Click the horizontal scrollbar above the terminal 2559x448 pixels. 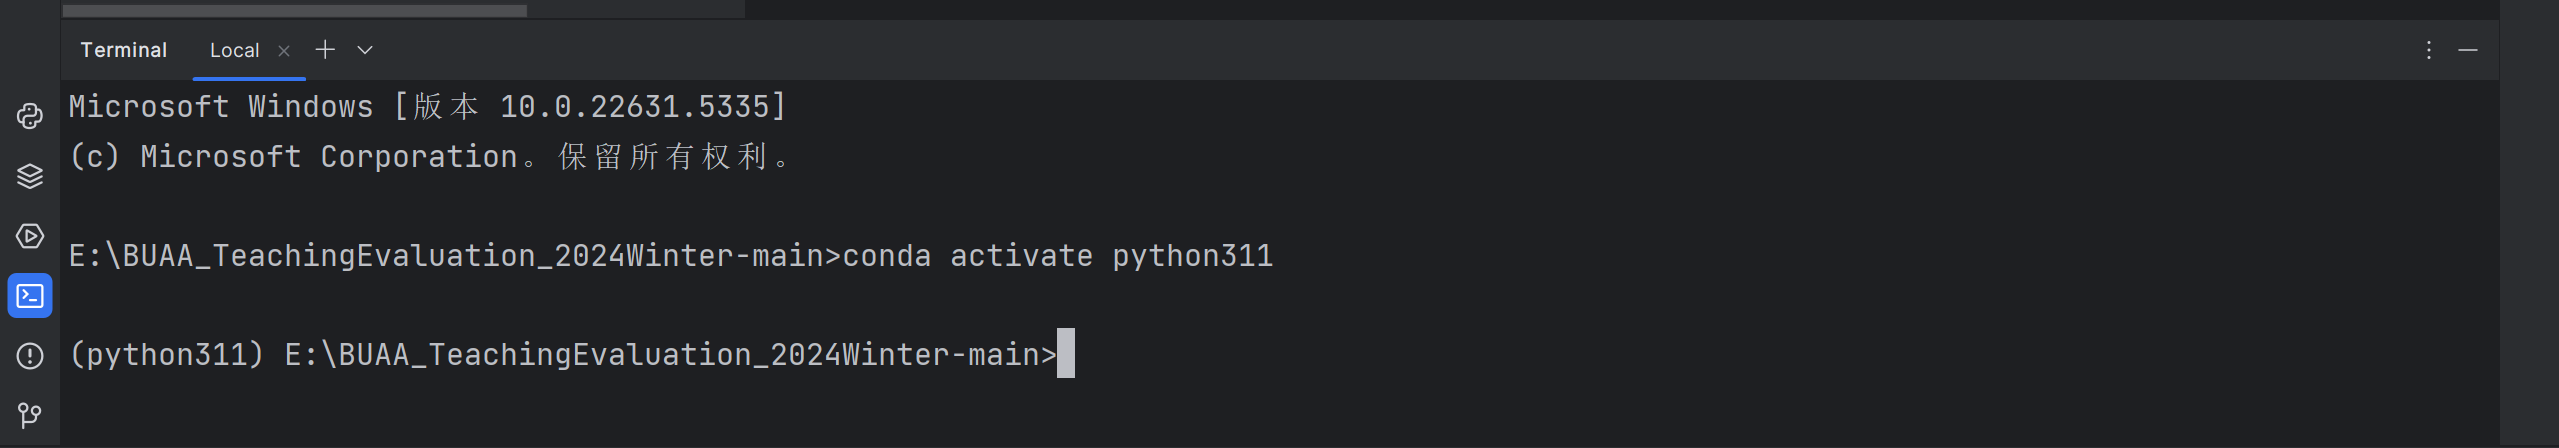pos(294,10)
